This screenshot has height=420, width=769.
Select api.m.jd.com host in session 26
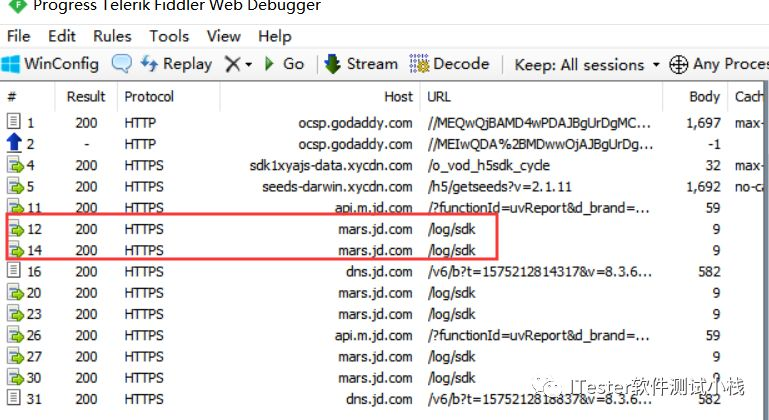[x=374, y=336]
